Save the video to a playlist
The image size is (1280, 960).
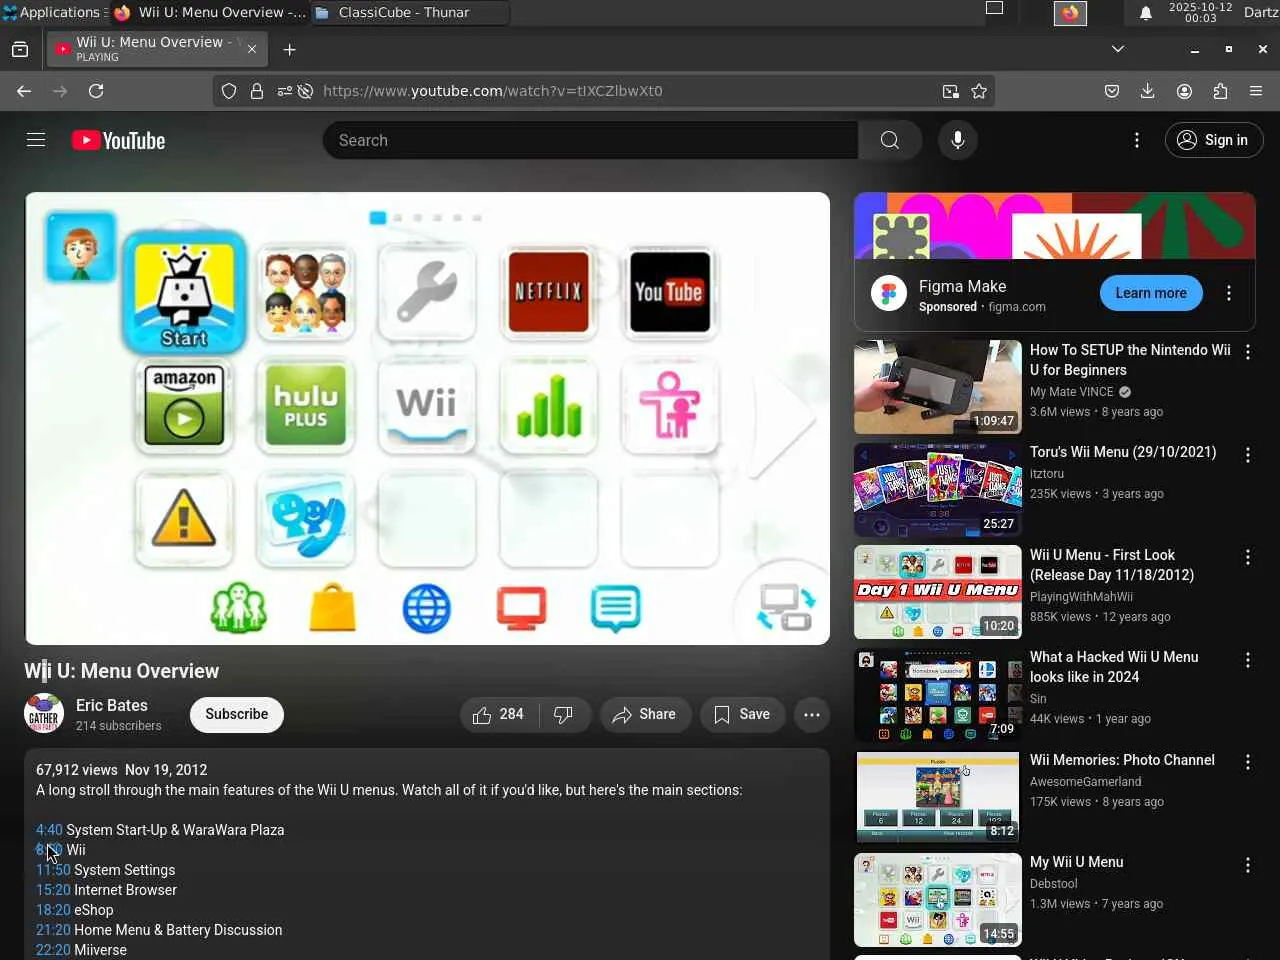[742, 714]
